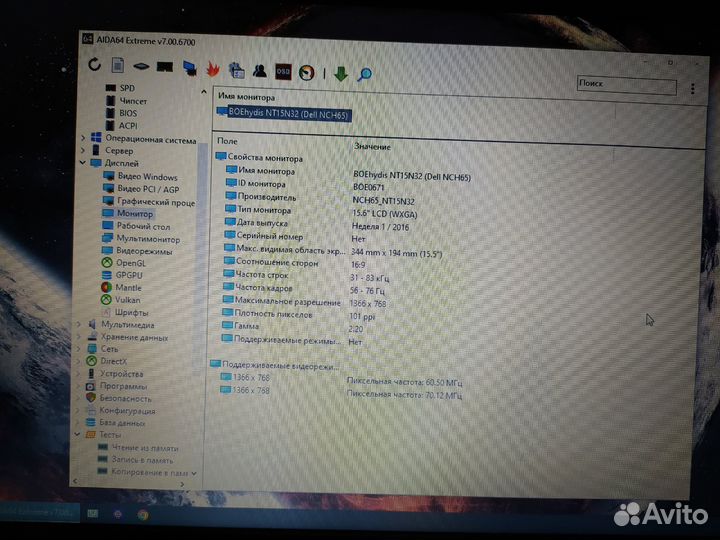The height and width of the screenshot is (540, 720).
Task: Click the tree horizontal scroll-right arrow
Action: click(182, 484)
